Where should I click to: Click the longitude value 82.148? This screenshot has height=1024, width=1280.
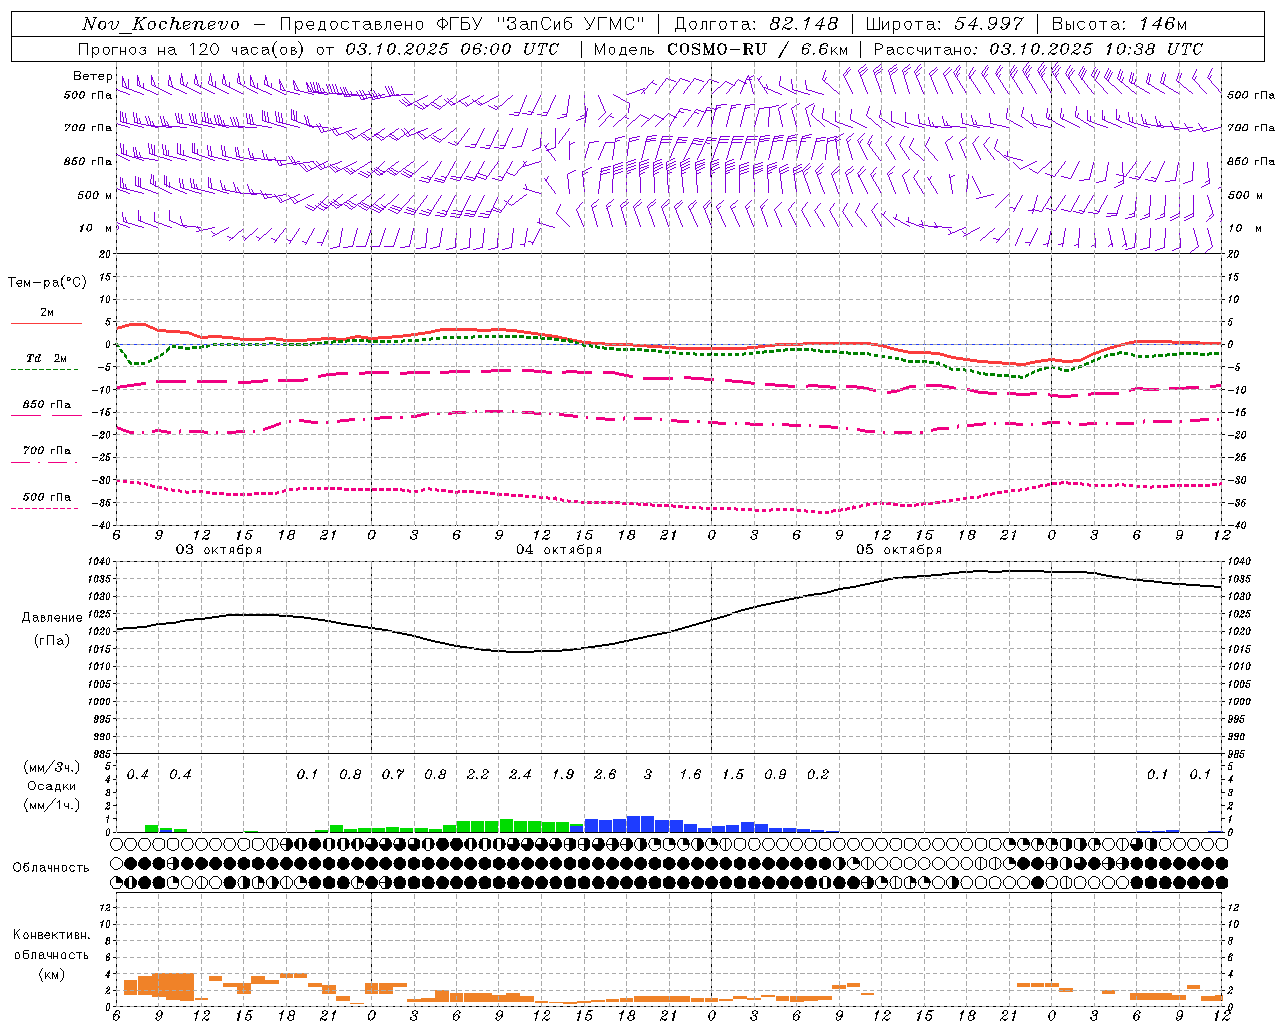(802, 24)
